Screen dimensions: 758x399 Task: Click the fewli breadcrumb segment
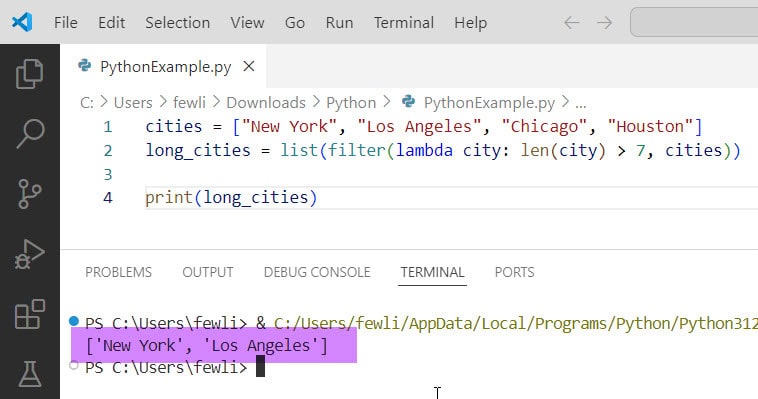(x=190, y=103)
